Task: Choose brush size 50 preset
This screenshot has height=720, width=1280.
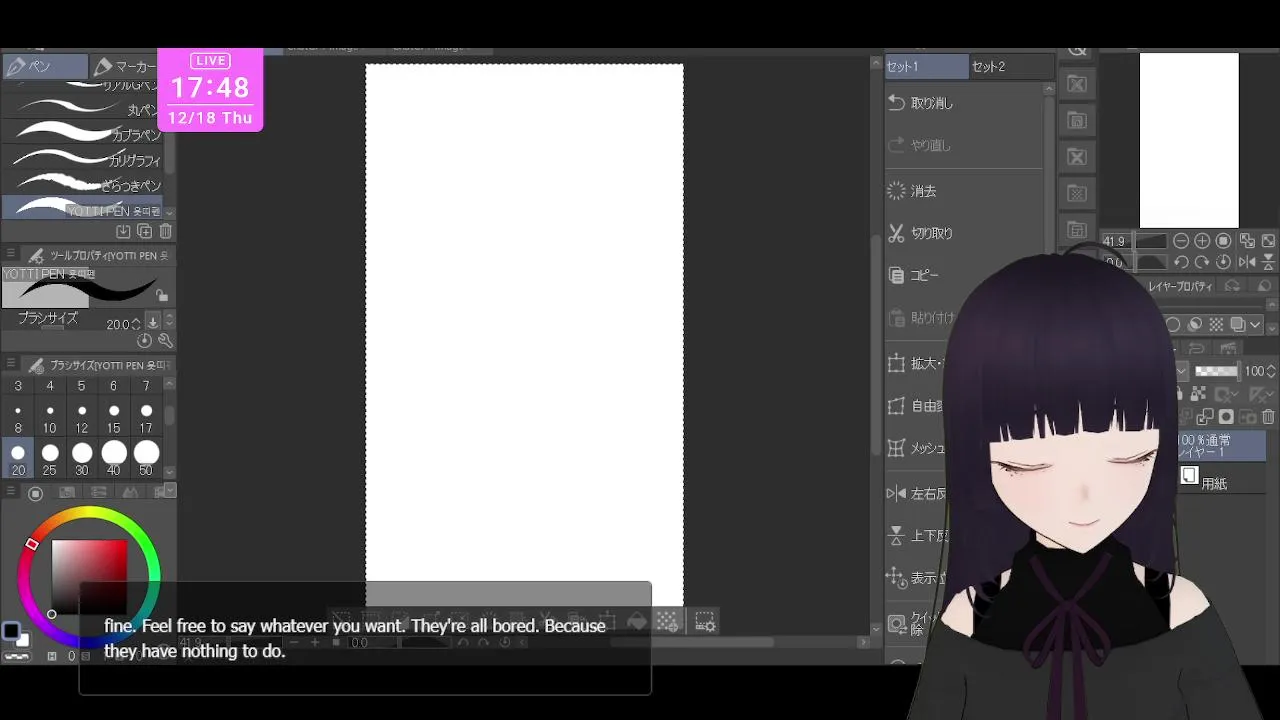Action: pos(146,459)
